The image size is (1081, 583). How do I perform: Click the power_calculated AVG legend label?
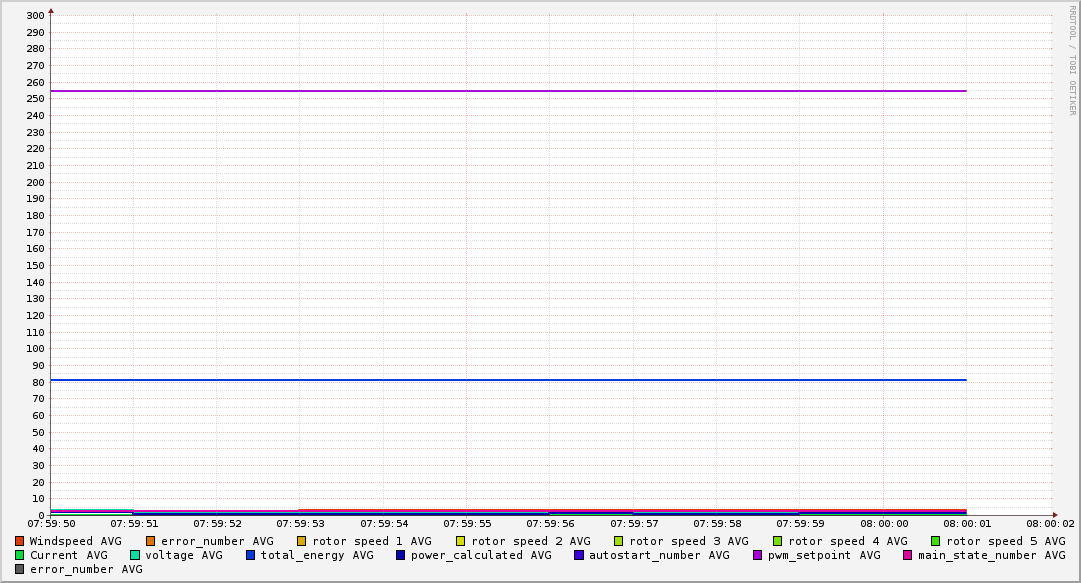(x=480, y=555)
